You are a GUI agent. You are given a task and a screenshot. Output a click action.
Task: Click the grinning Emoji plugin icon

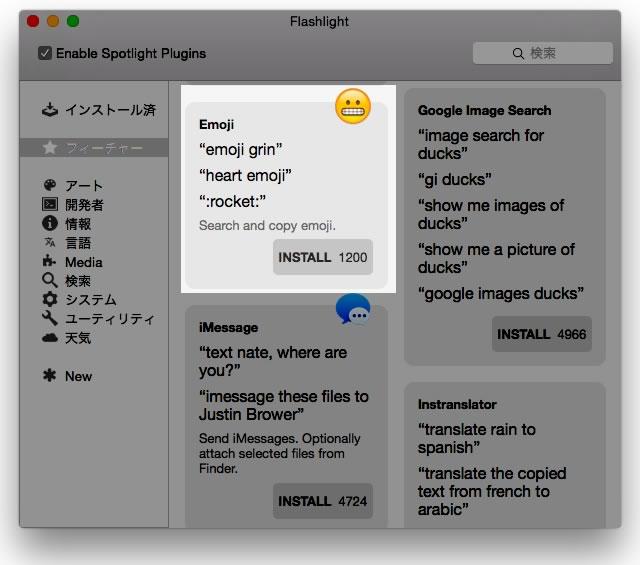(353, 106)
